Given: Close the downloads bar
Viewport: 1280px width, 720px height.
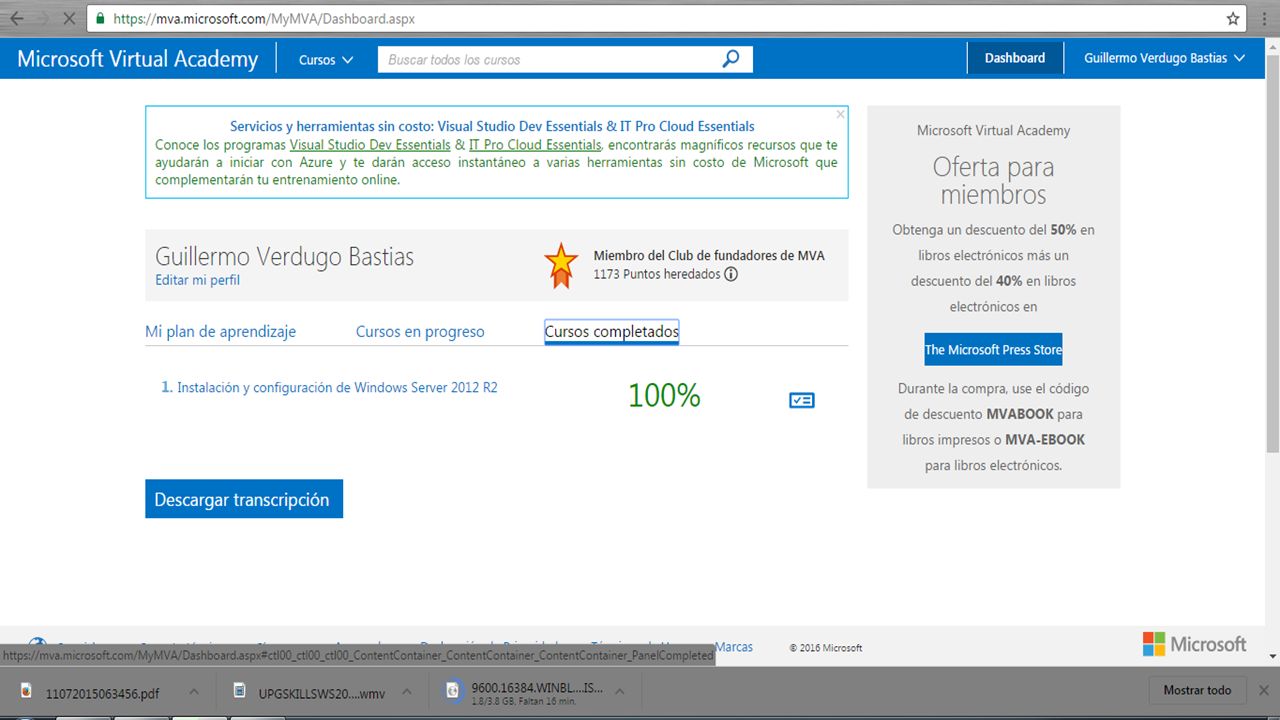Looking at the screenshot, I should coord(1263,690).
